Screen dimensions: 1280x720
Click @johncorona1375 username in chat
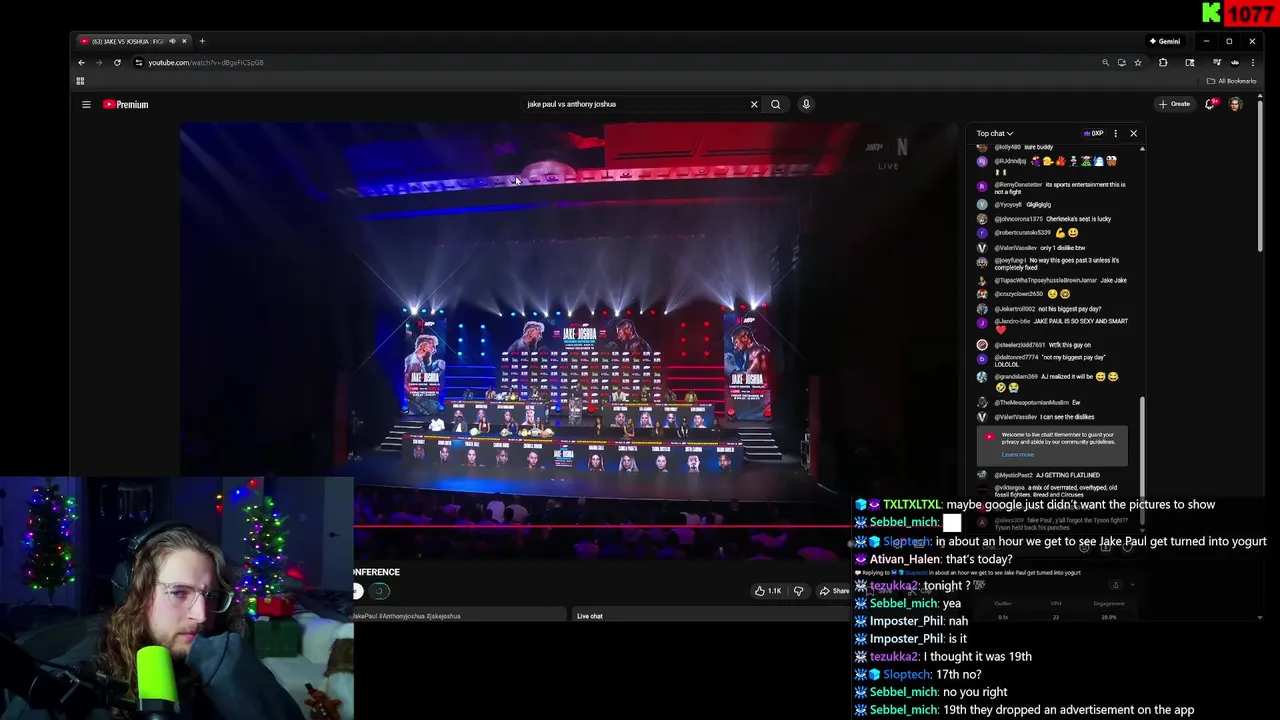(1017, 219)
